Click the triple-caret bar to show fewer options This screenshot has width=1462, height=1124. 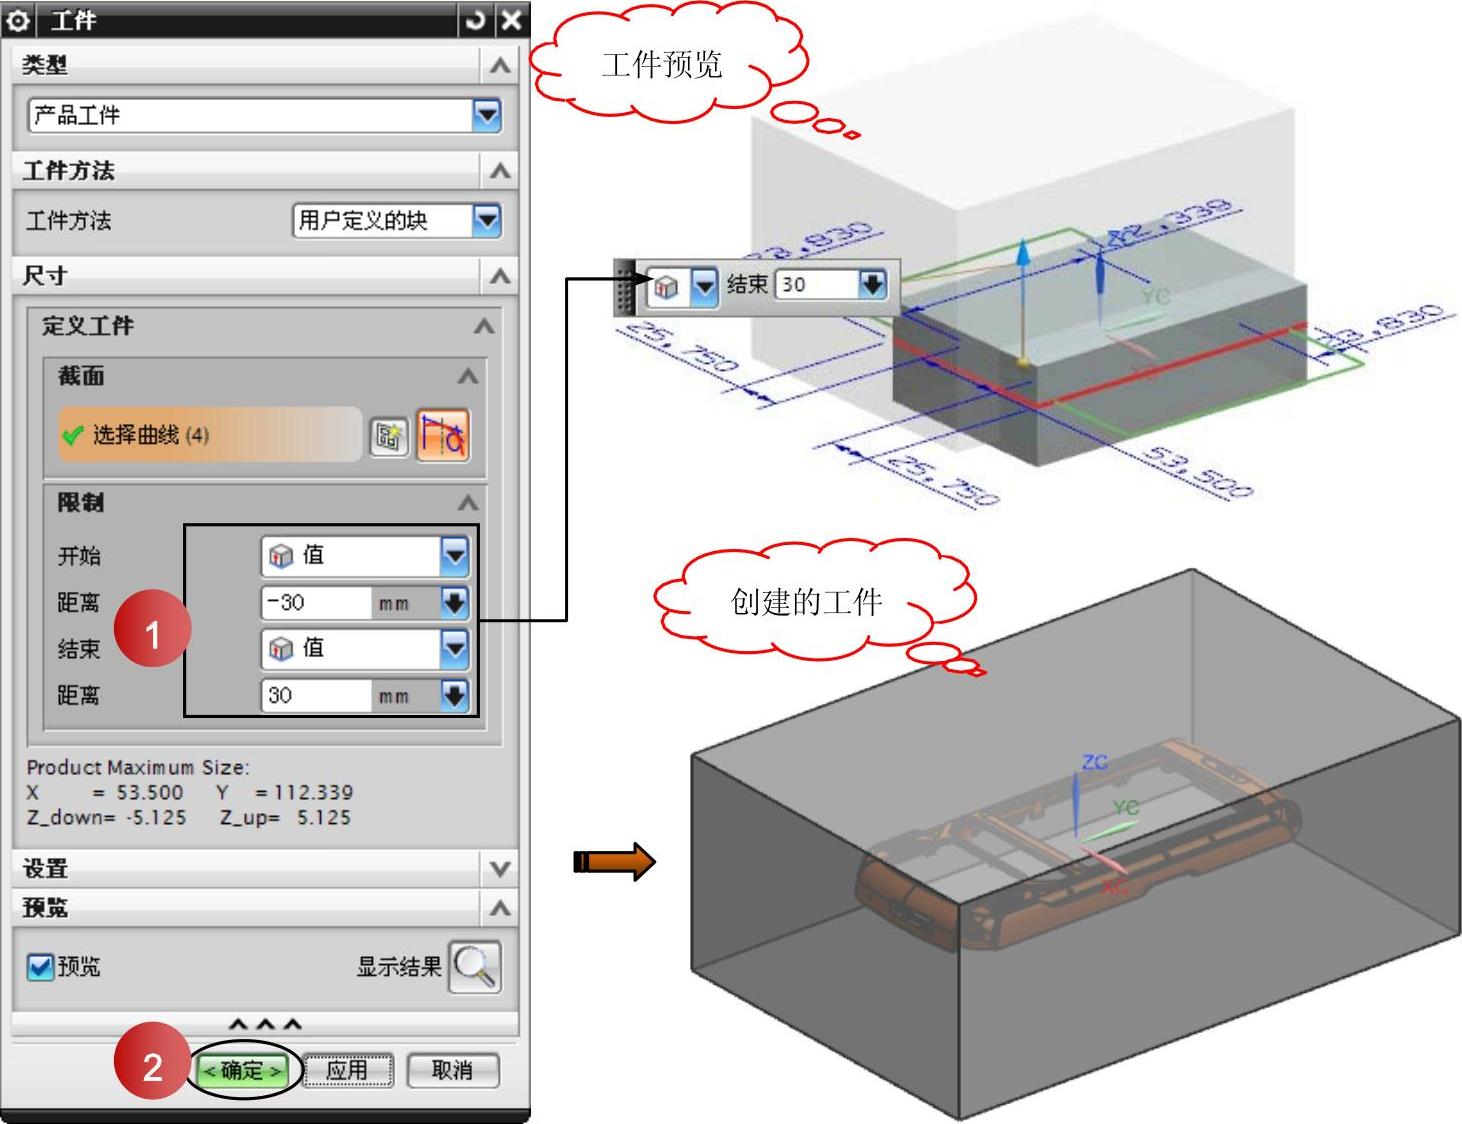tap(265, 1024)
